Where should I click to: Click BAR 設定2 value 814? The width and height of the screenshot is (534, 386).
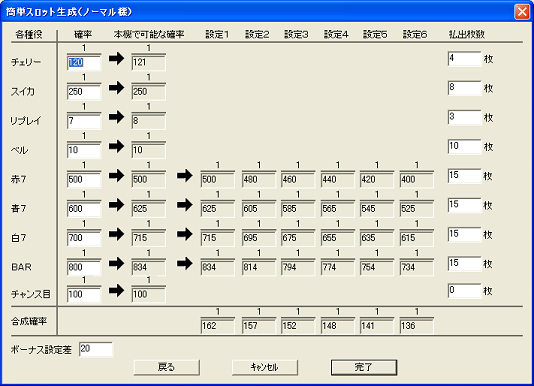[x=258, y=267]
